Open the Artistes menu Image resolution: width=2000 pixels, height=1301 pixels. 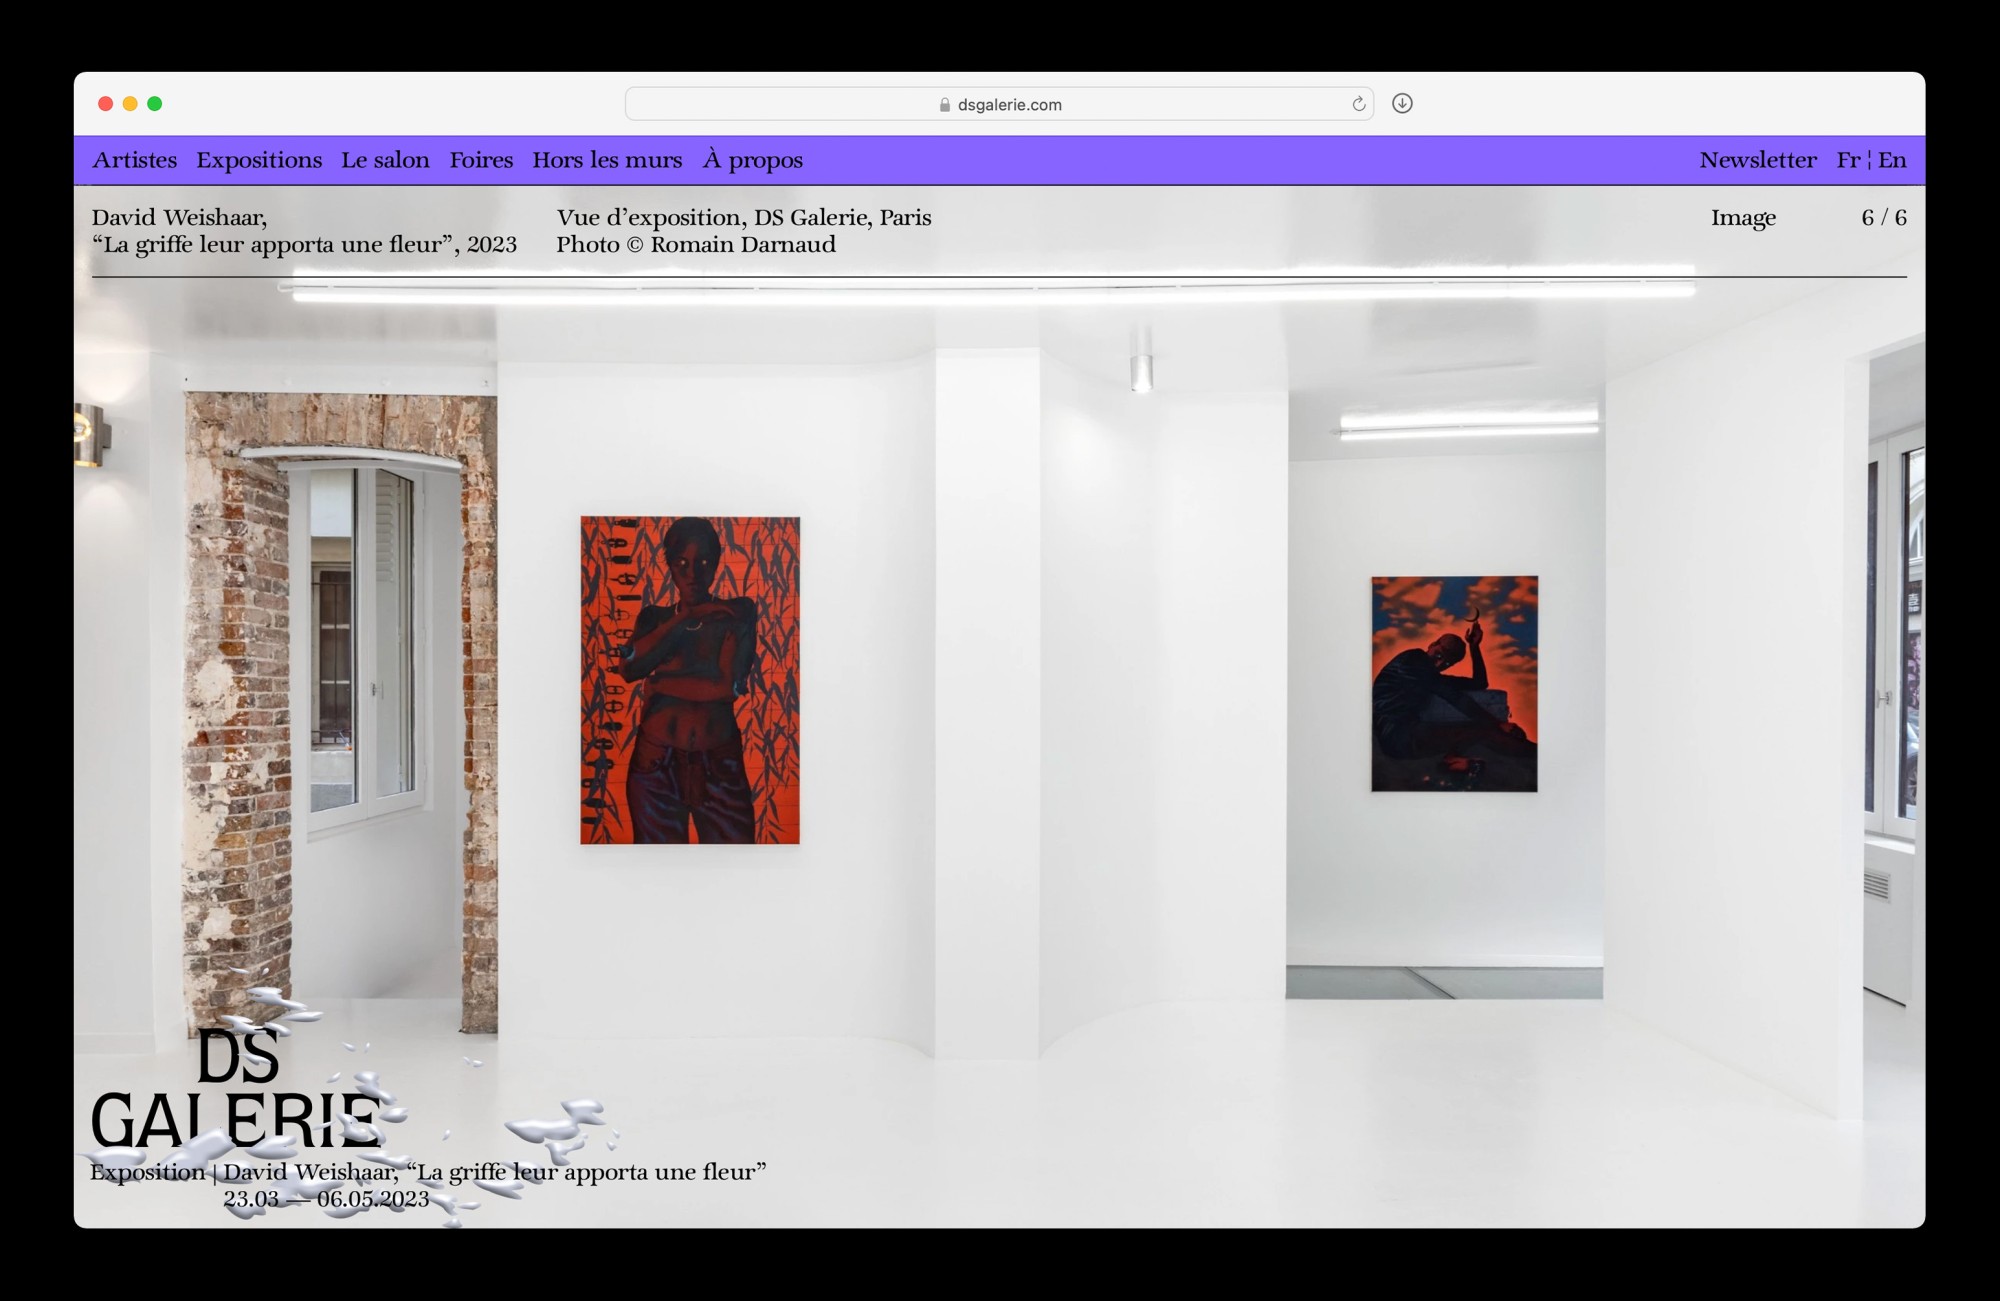[134, 160]
